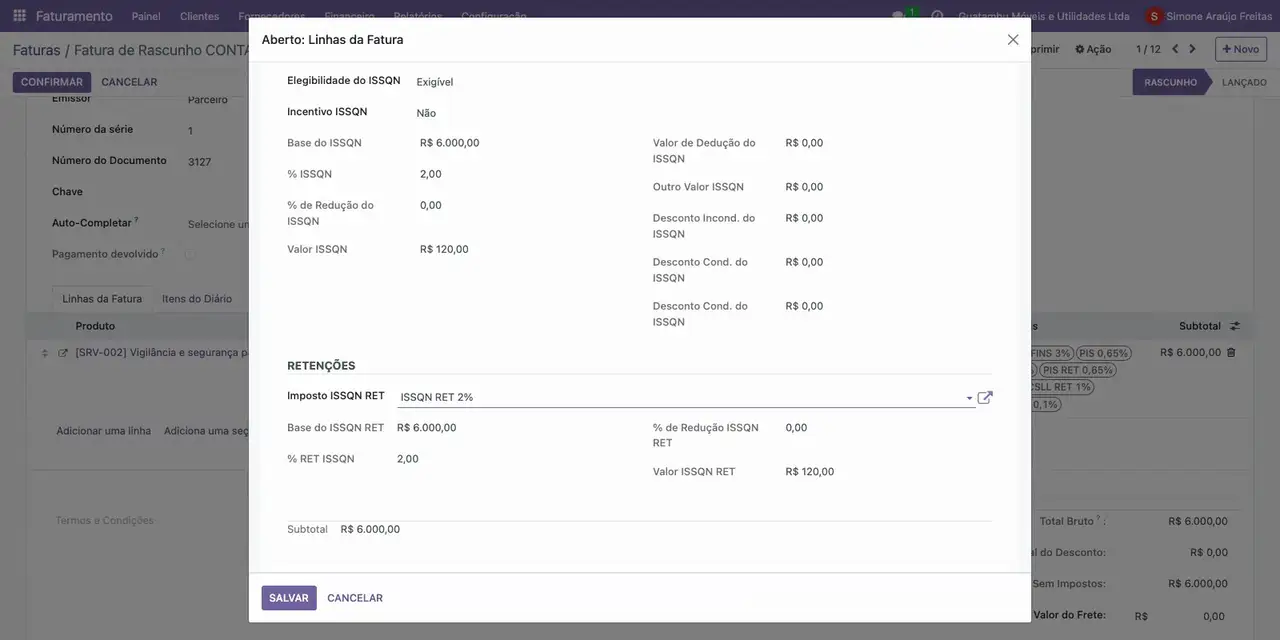Expand the Imposto ISSQN RET dropdown arrow
The height and width of the screenshot is (640, 1280).
969,398
